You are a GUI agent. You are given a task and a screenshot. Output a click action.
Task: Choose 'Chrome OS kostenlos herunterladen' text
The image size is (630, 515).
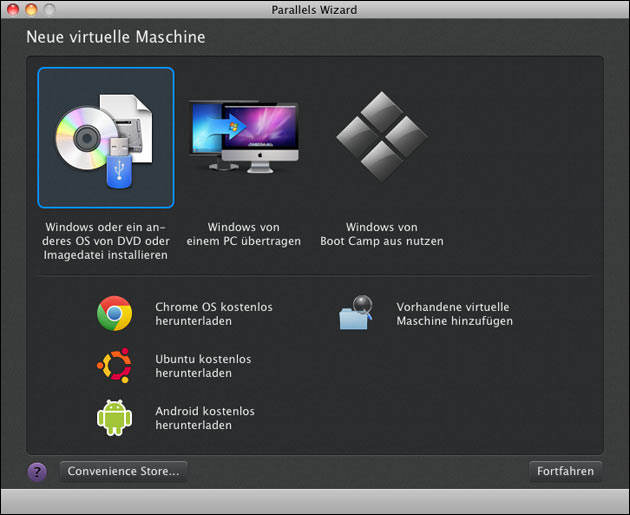point(214,314)
